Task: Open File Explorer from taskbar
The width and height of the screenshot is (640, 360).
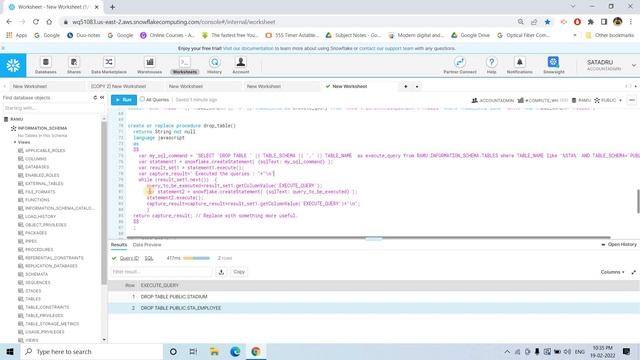Action: point(214,351)
